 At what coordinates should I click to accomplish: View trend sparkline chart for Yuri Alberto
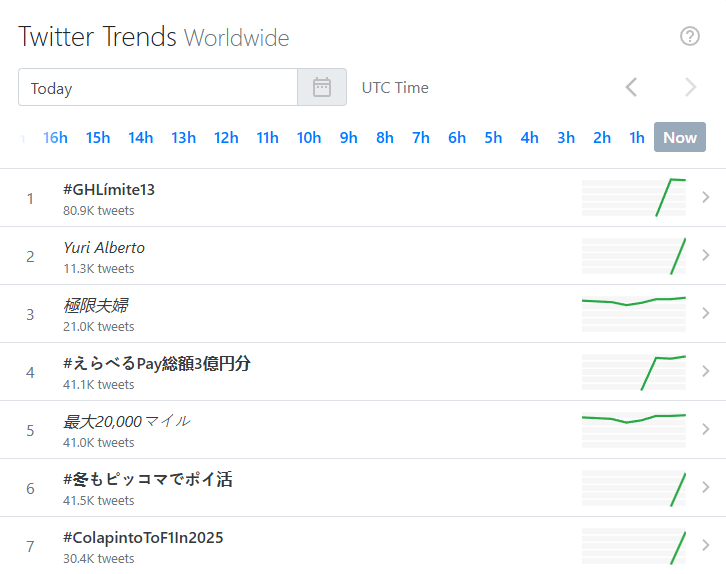tap(634, 256)
